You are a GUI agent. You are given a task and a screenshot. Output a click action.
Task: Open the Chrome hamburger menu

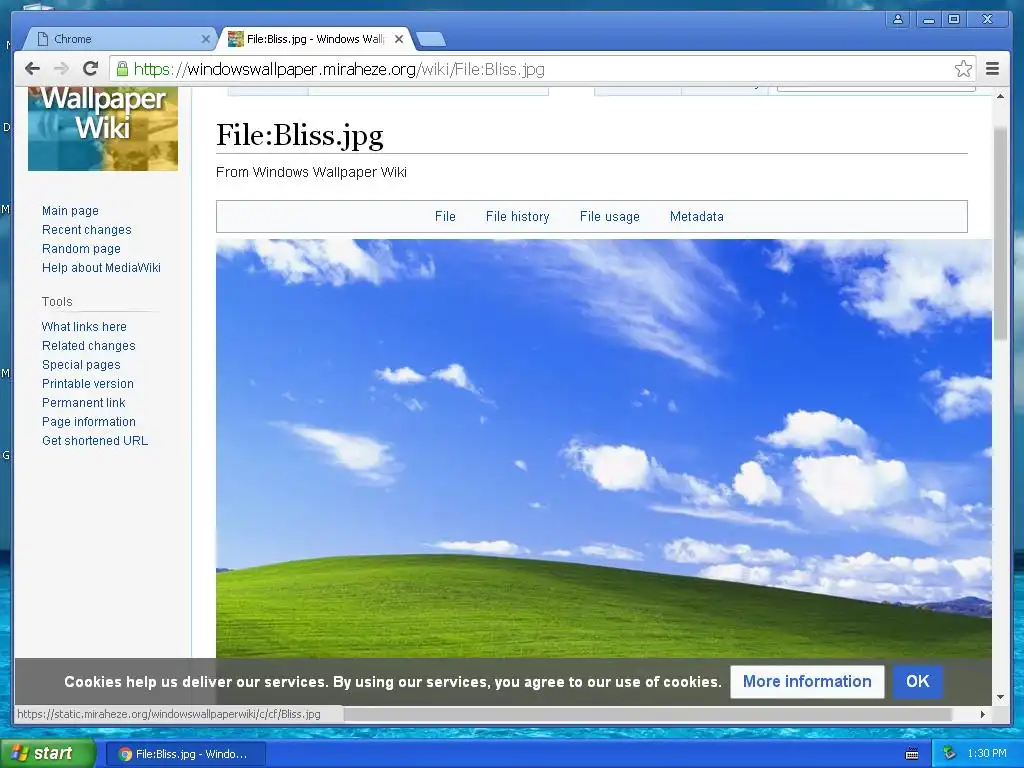(x=992, y=69)
